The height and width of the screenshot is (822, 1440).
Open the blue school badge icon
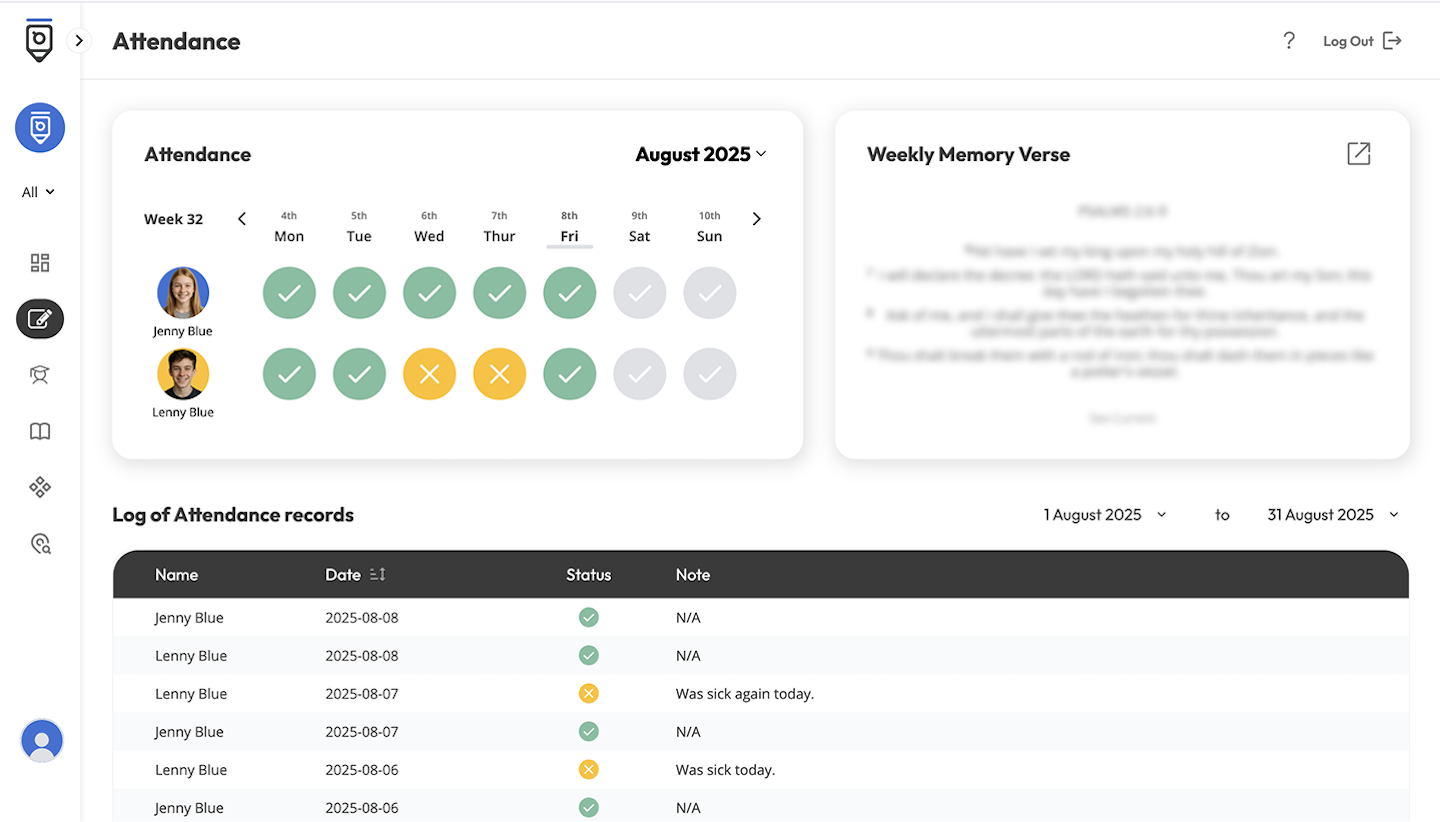tap(40, 128)
